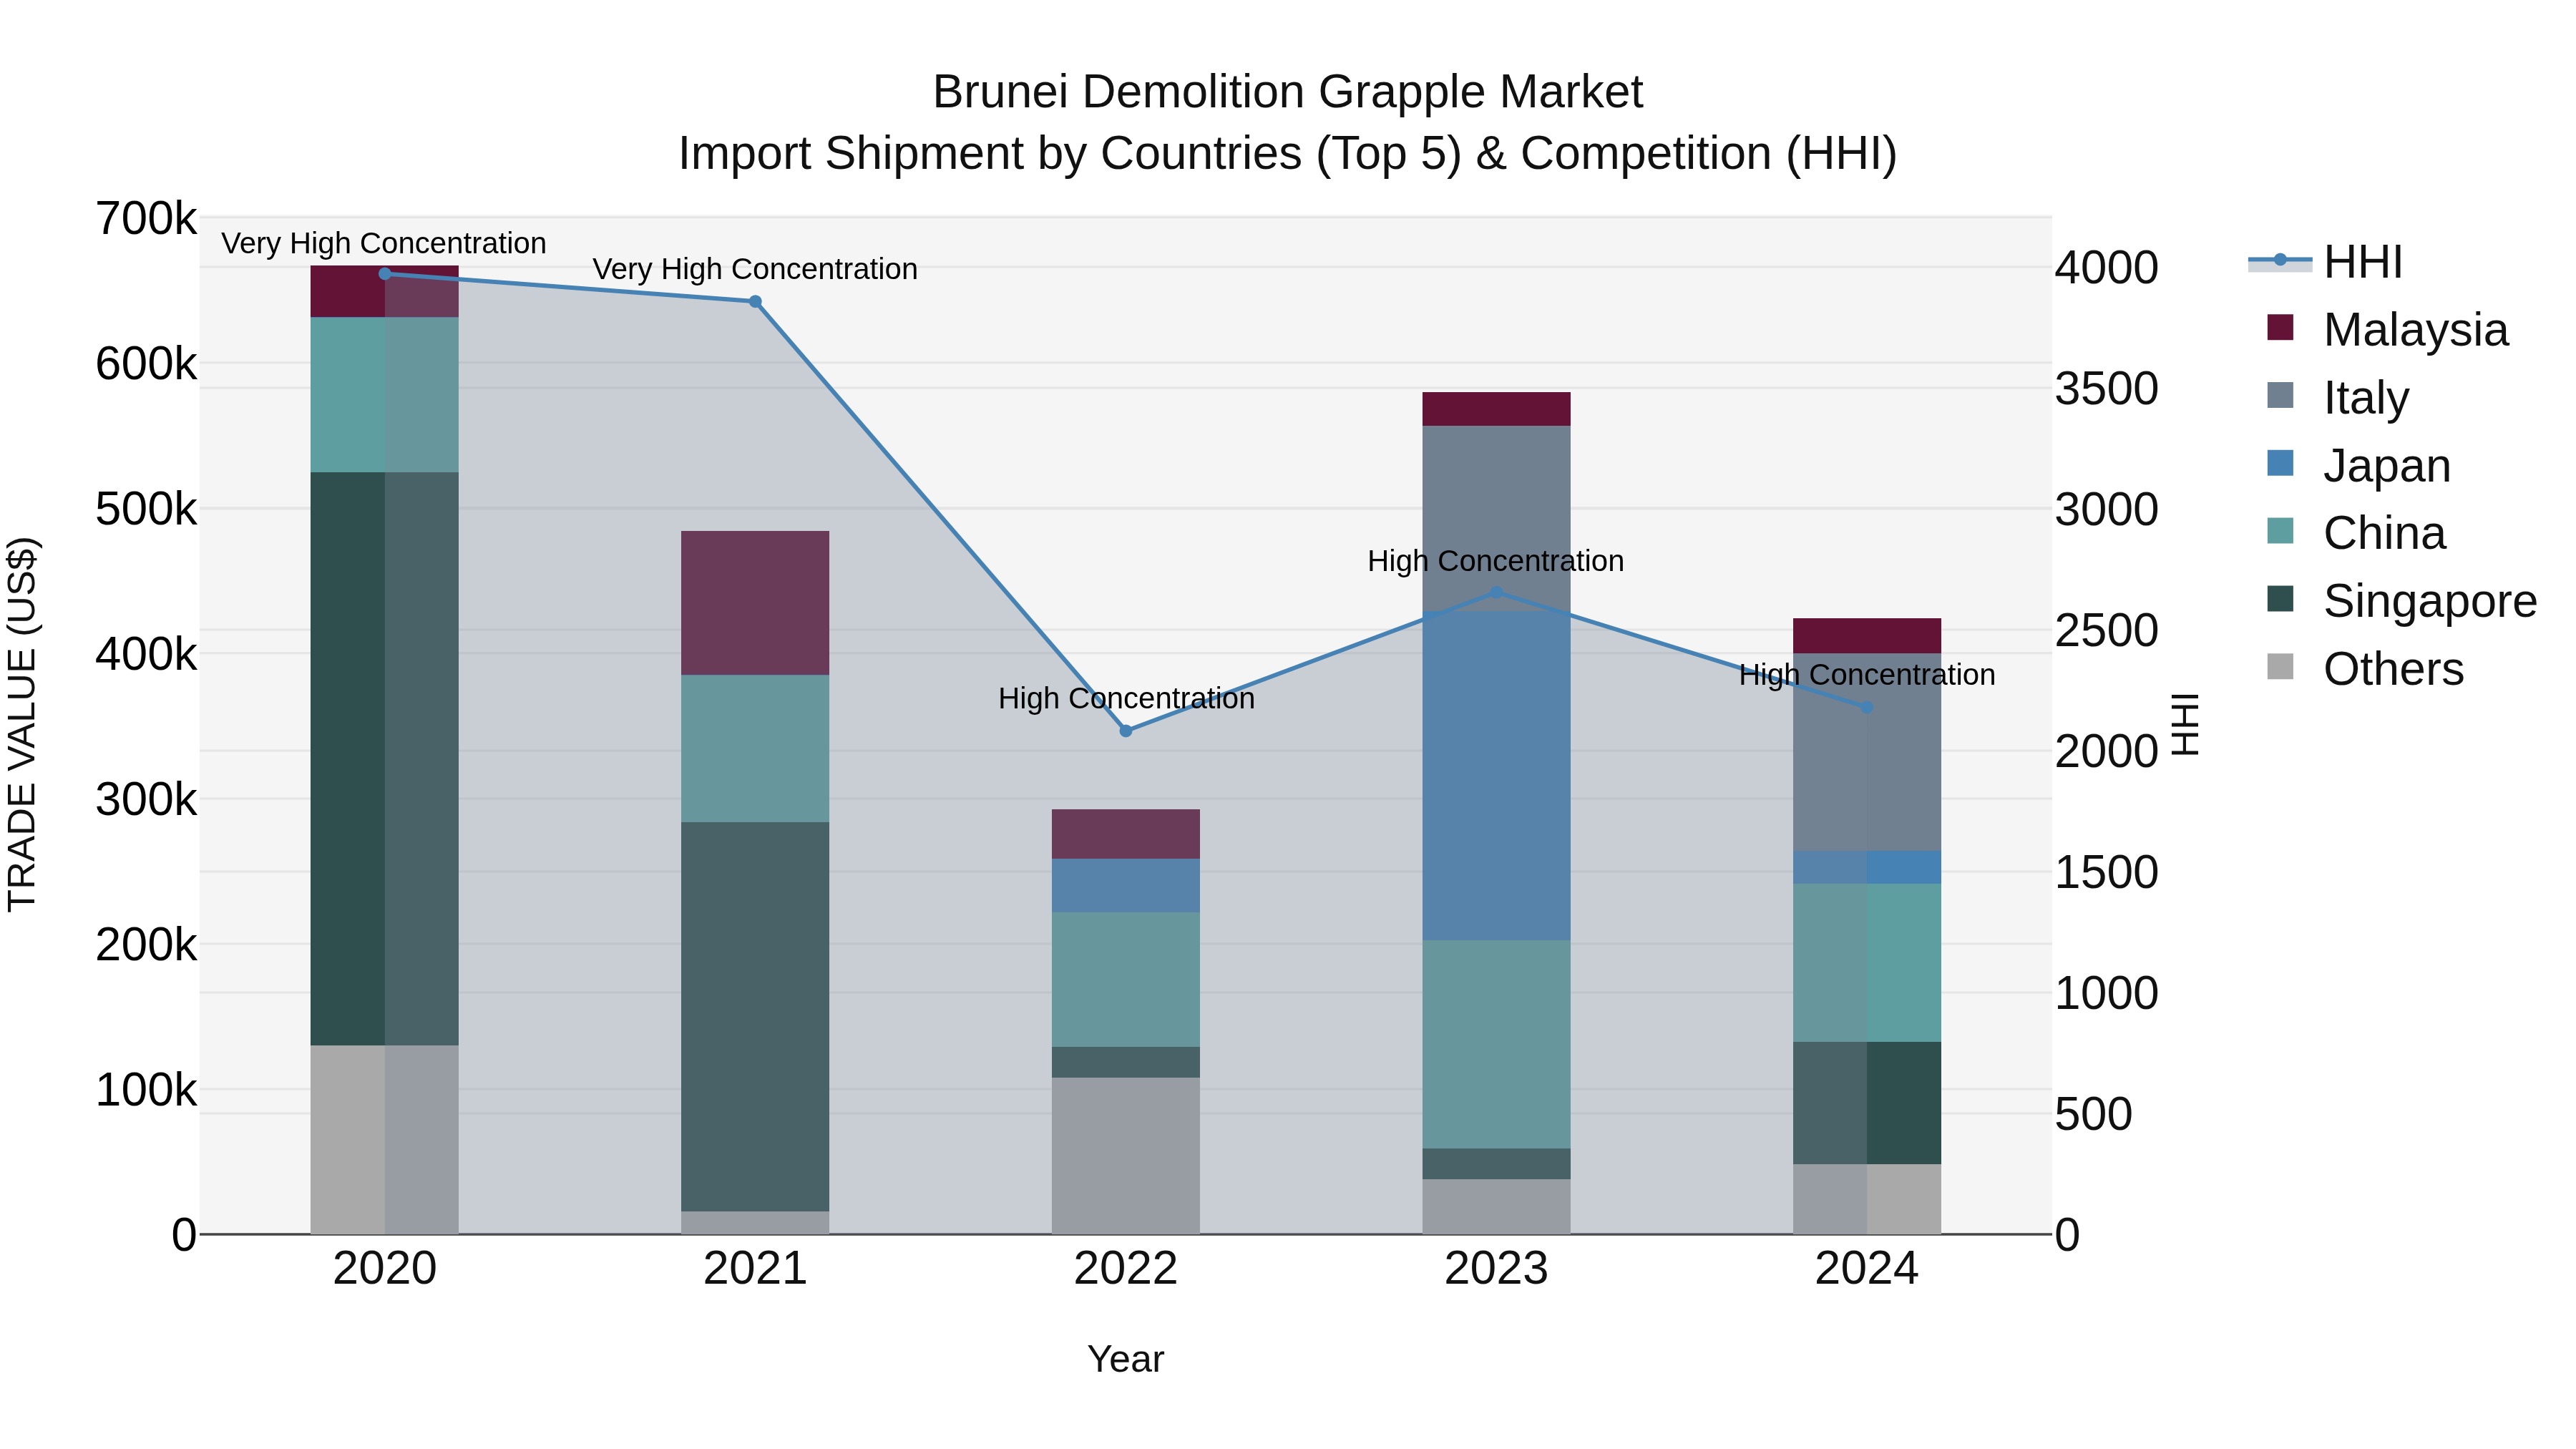Click the 'Year' x-axis title

[x=1126, y=1359]
